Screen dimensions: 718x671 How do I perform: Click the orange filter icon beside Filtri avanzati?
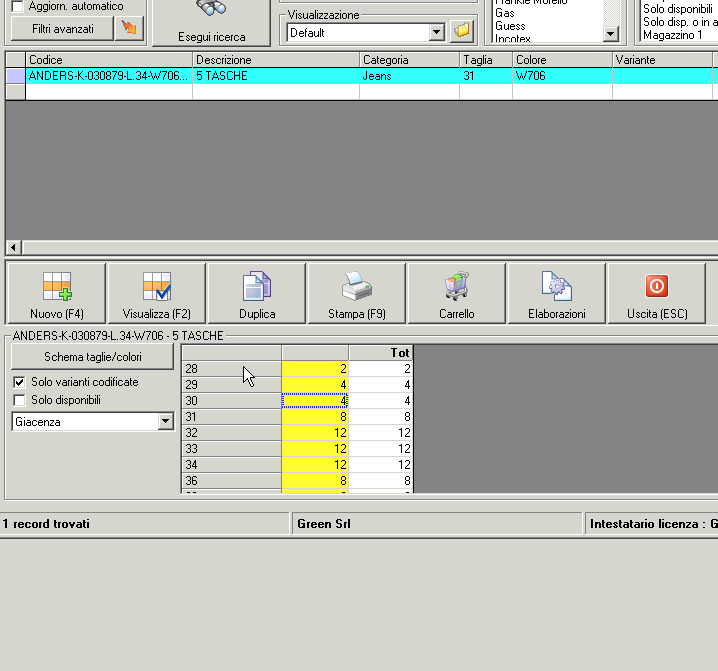pyautogui.click(x=129, y=28)
